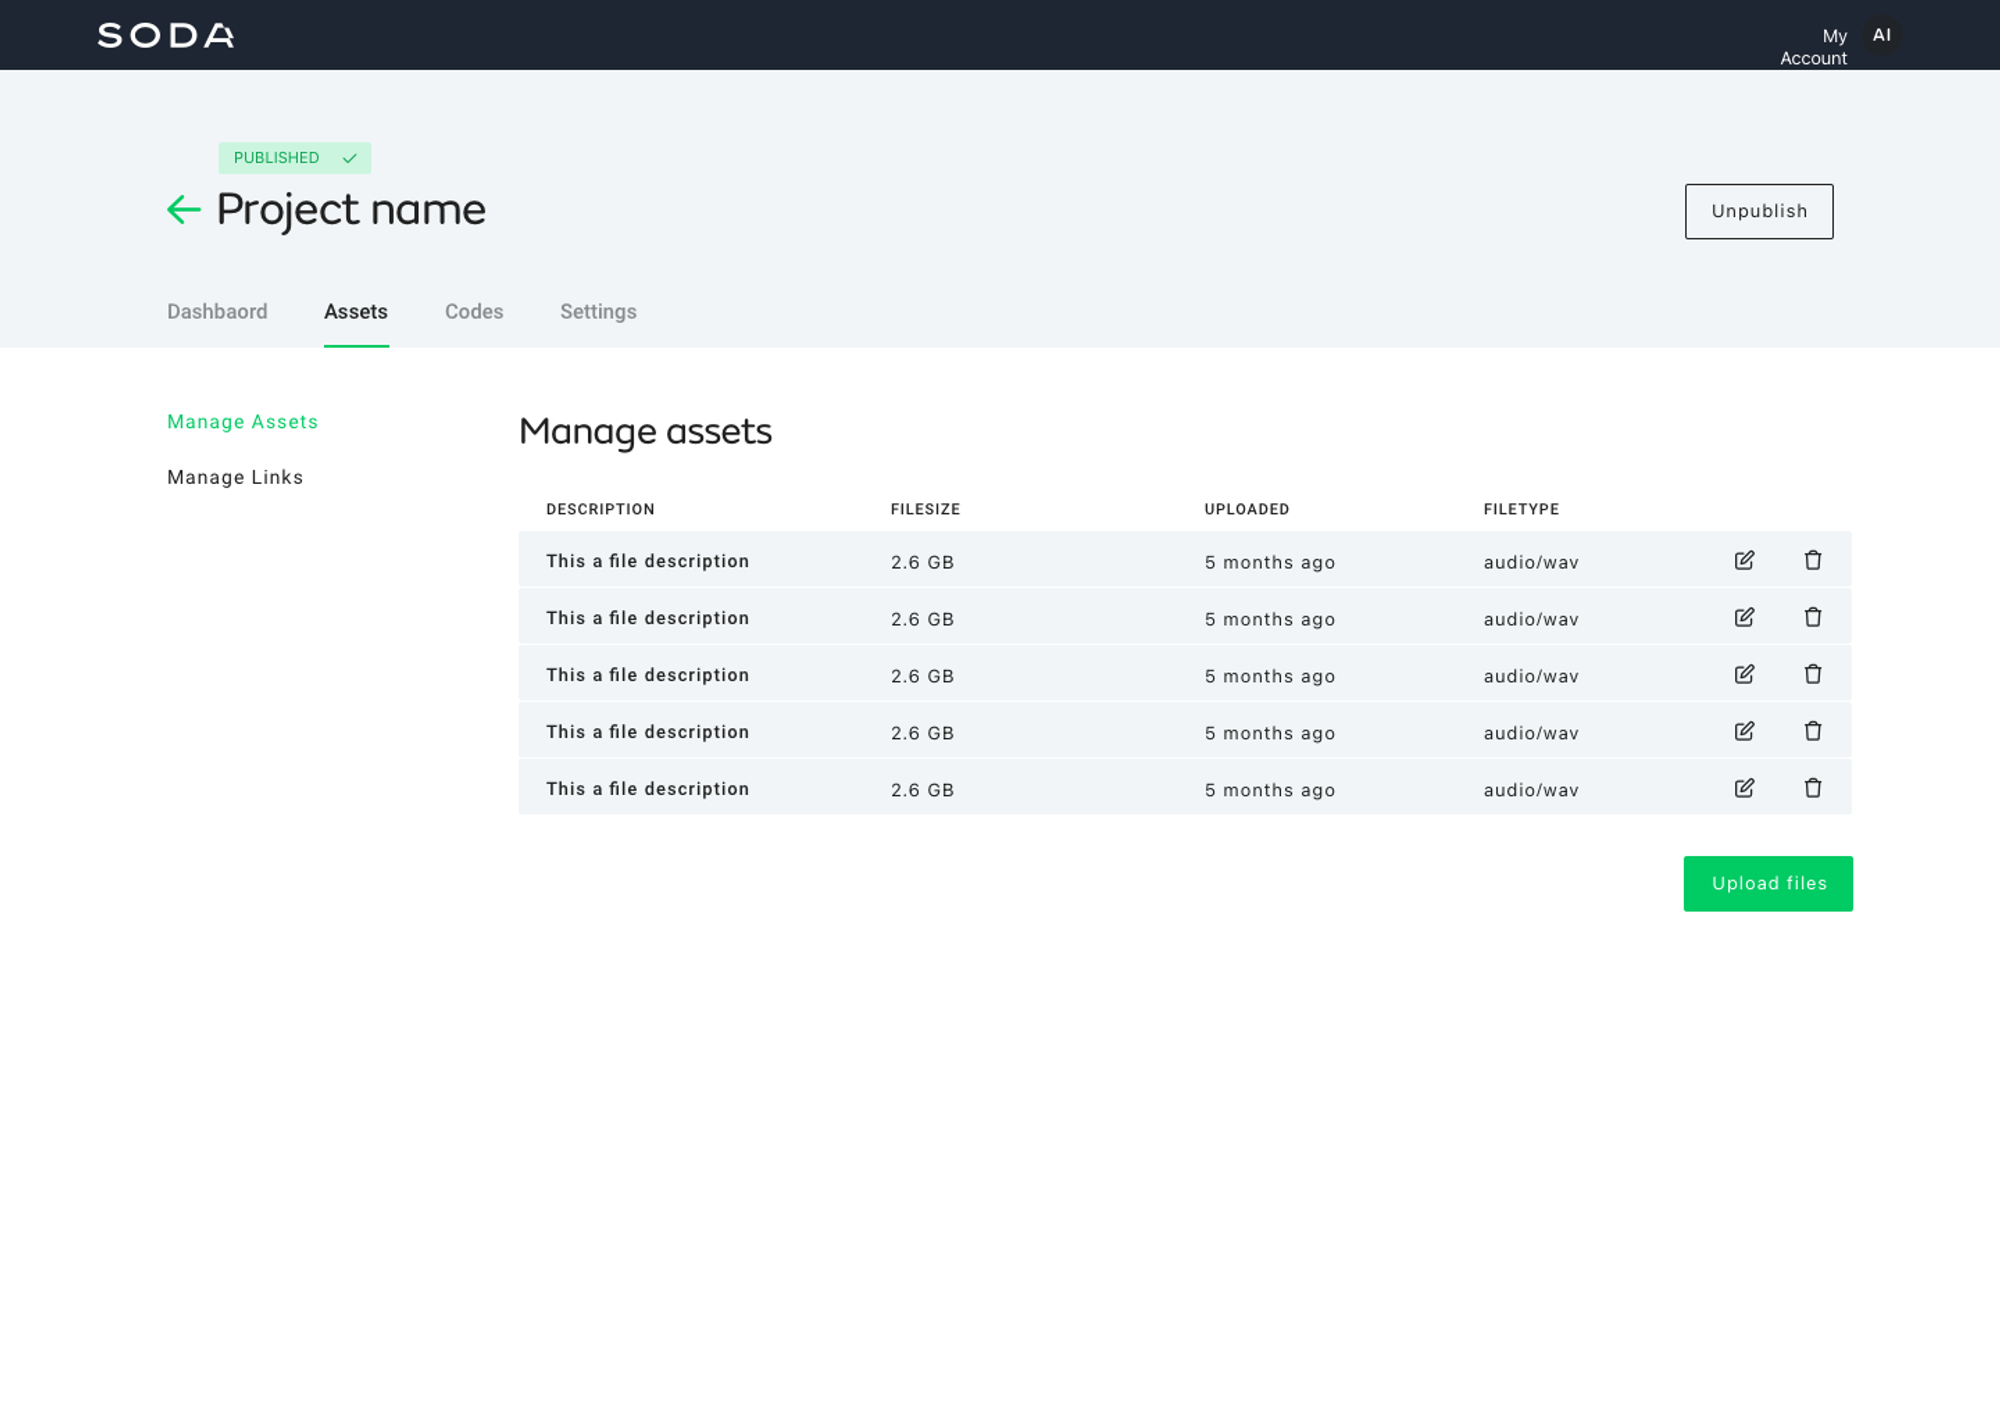This screenshot has width=2000, height=1422.
Task: Select third row's 'This a file description' text
Action: click(647, 675)
